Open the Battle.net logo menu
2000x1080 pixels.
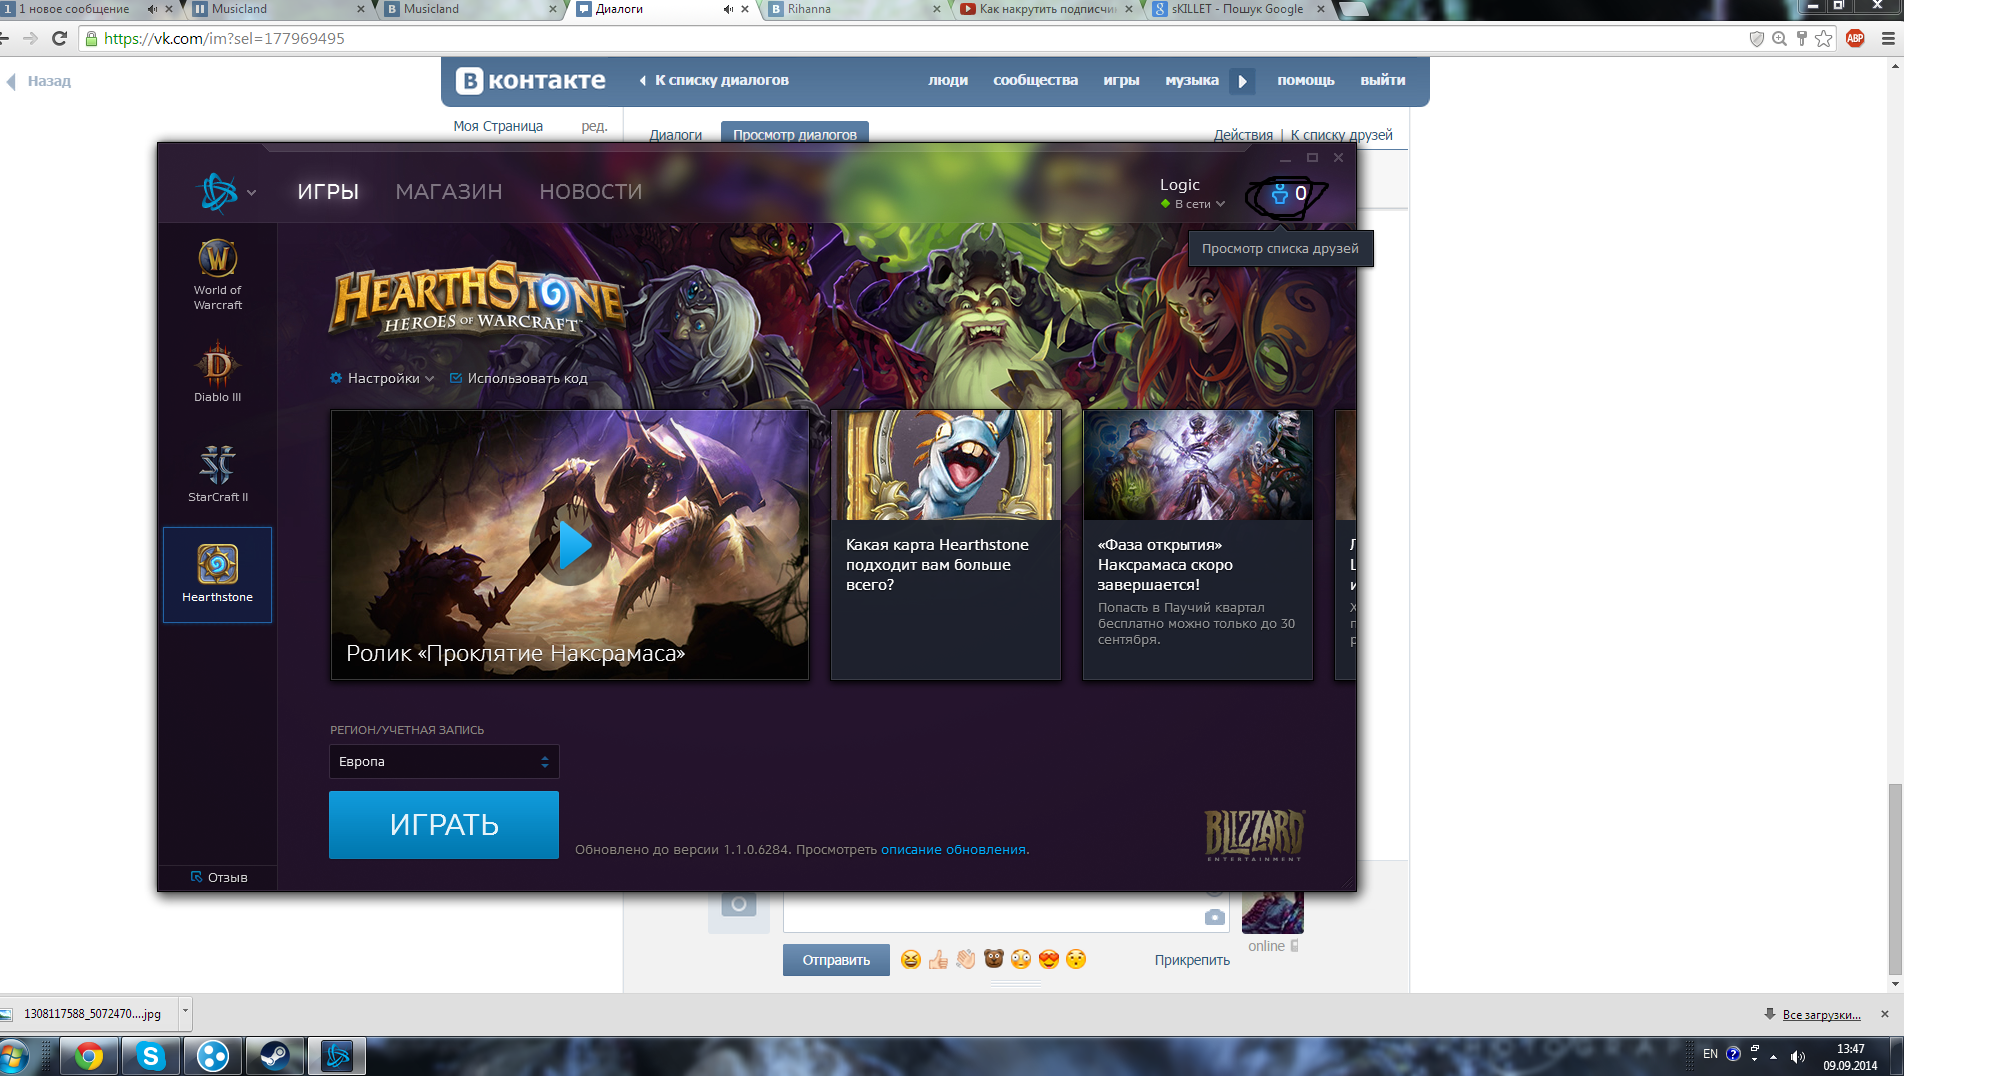[x=219, y=192]
